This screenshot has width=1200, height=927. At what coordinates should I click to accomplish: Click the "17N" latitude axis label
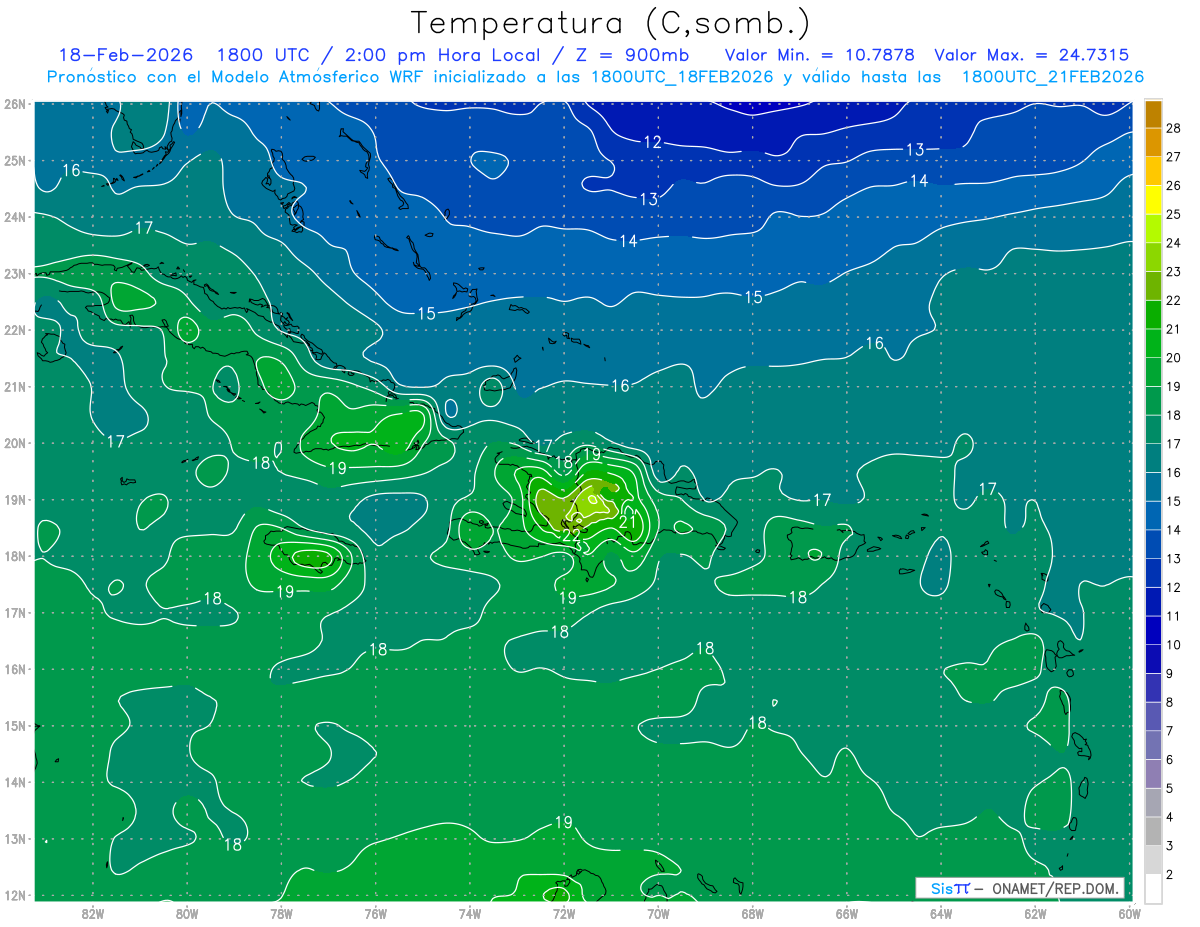click(x=15, y=613)
